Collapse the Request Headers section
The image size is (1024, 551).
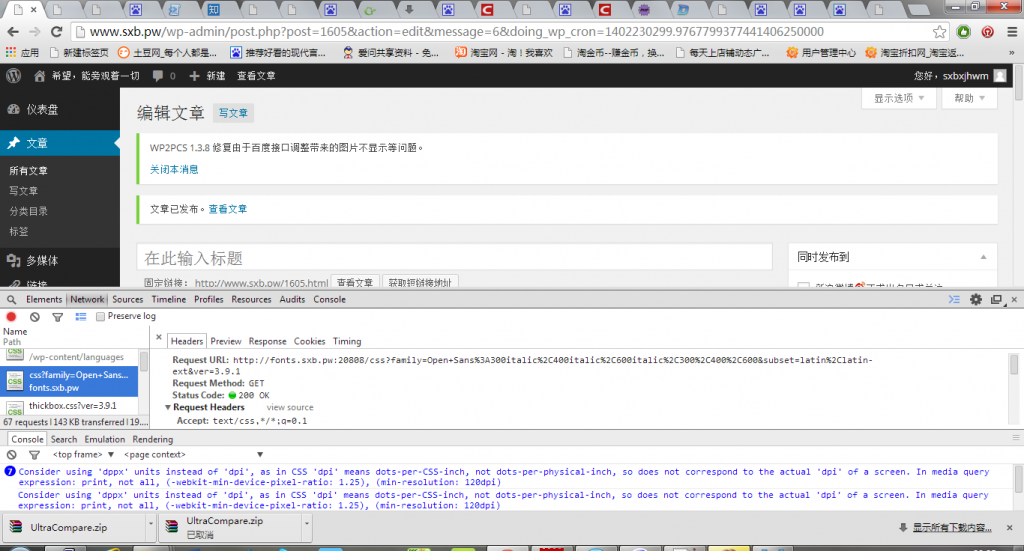click(x=168, y=408)
